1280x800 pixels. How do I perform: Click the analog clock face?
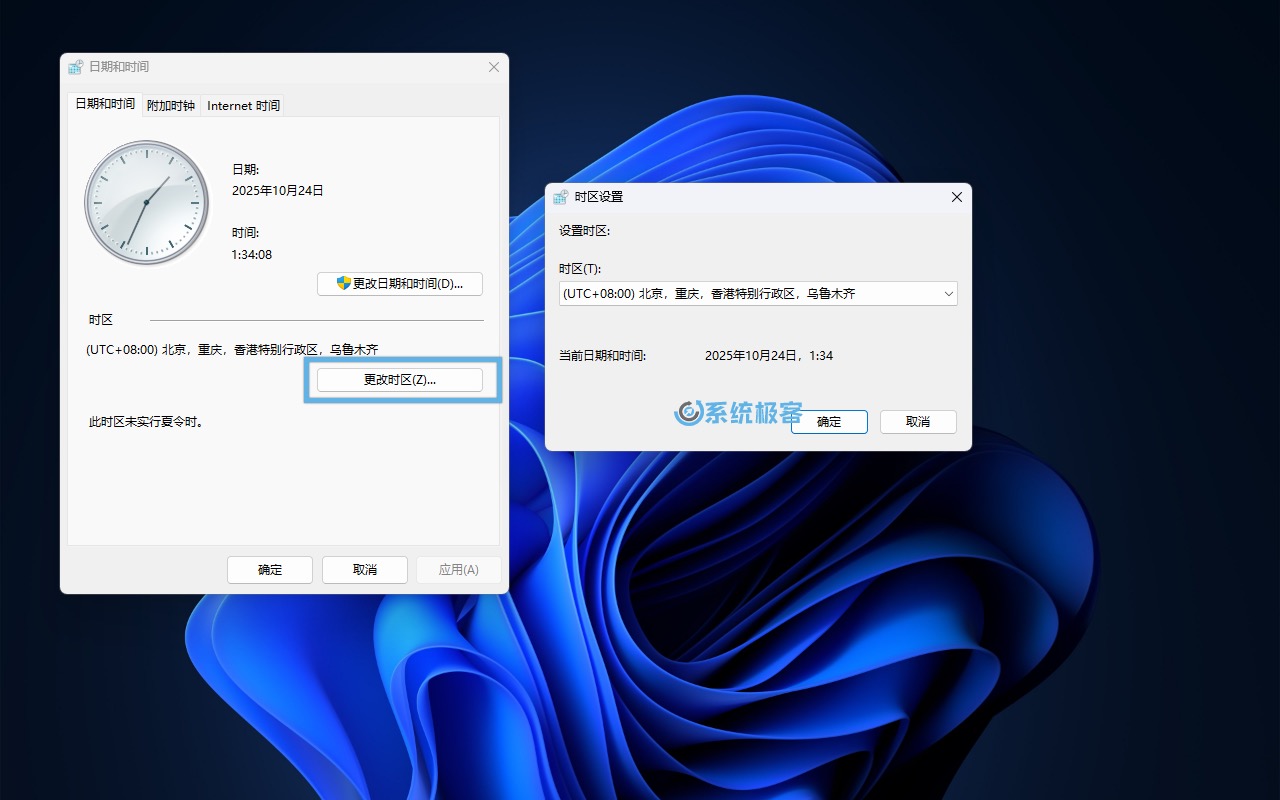click(x=146, y=202)
